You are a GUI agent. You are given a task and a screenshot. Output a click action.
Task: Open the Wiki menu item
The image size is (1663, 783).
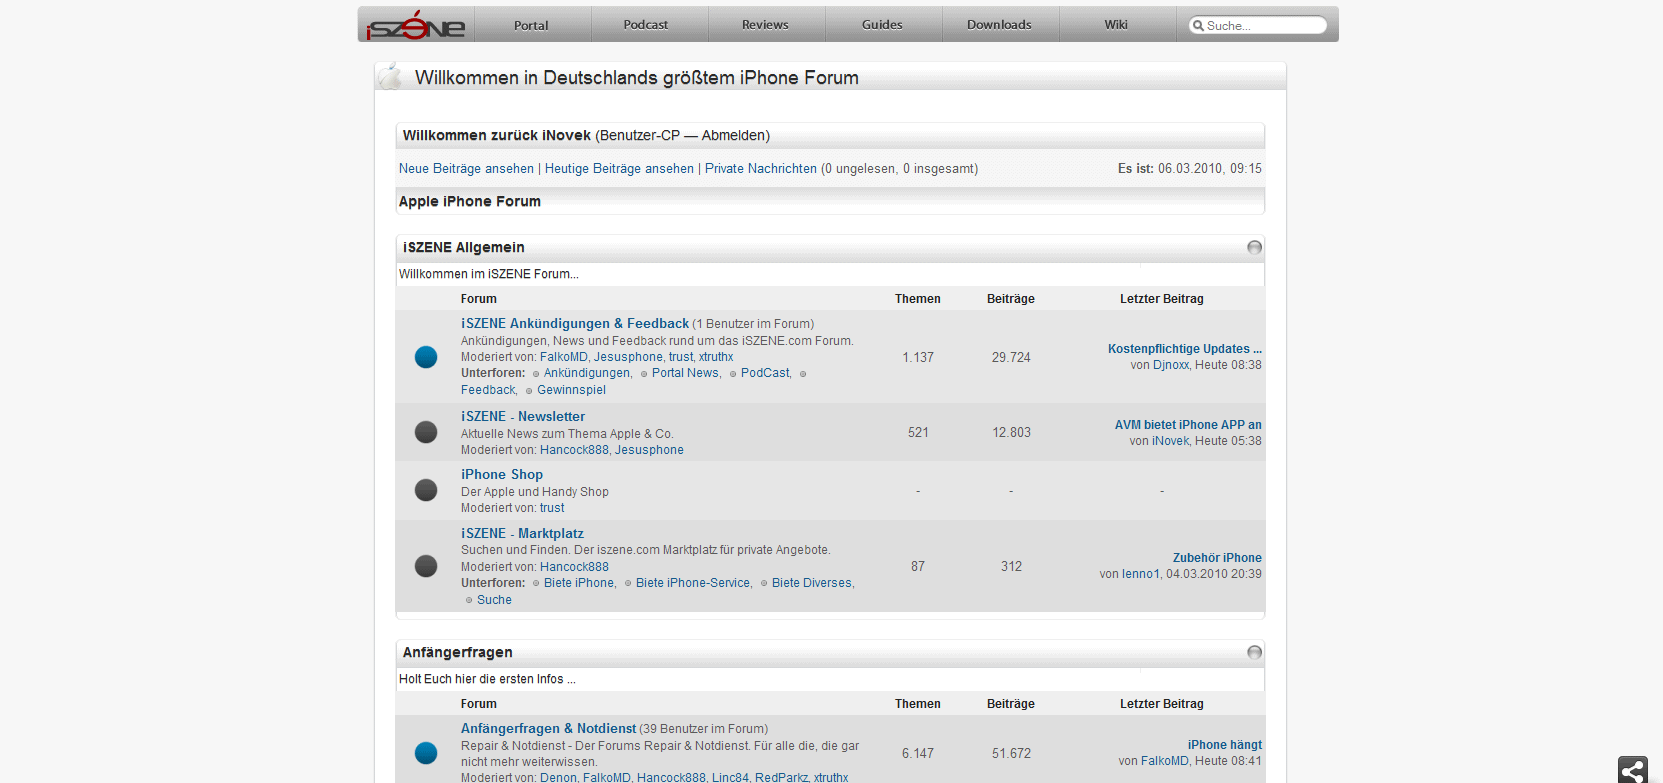point(1116,25)
